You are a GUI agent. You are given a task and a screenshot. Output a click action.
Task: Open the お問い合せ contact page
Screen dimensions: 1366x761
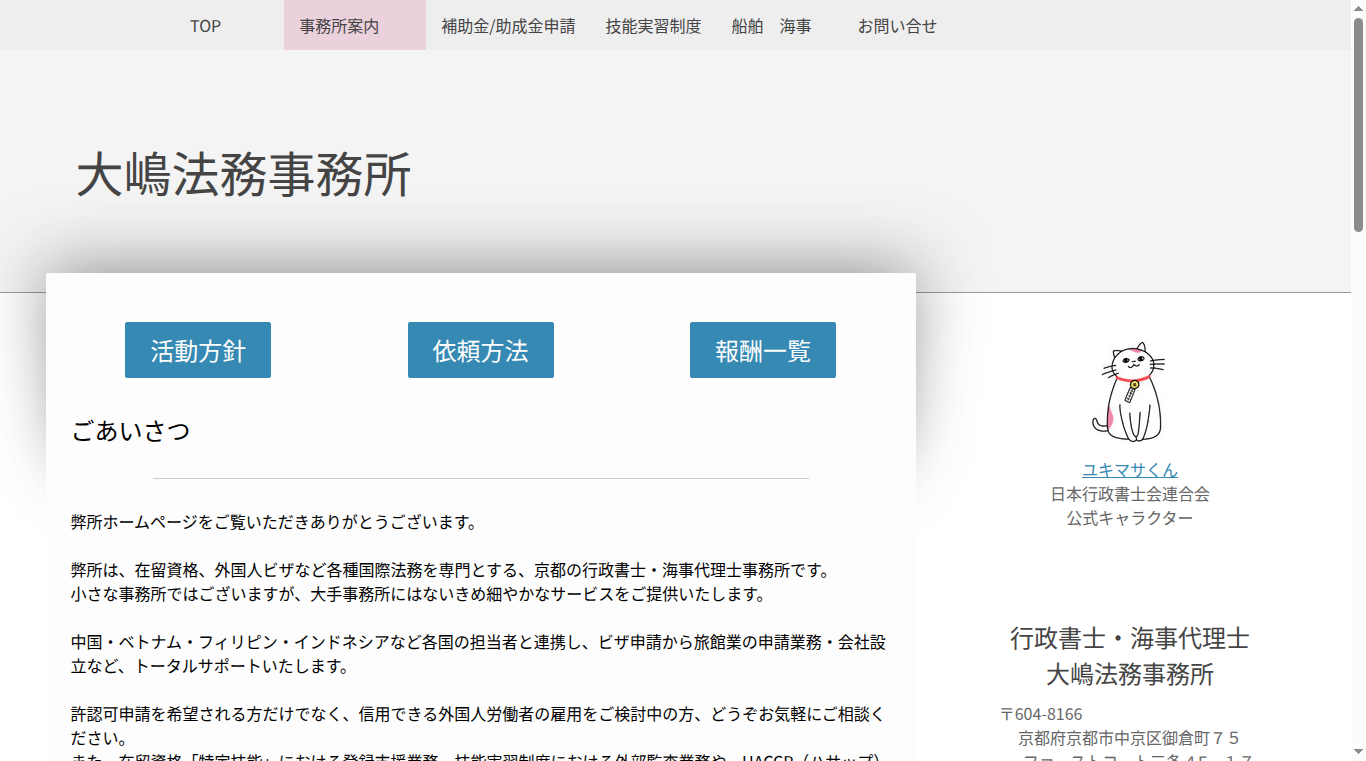click(x=897, y=26)
